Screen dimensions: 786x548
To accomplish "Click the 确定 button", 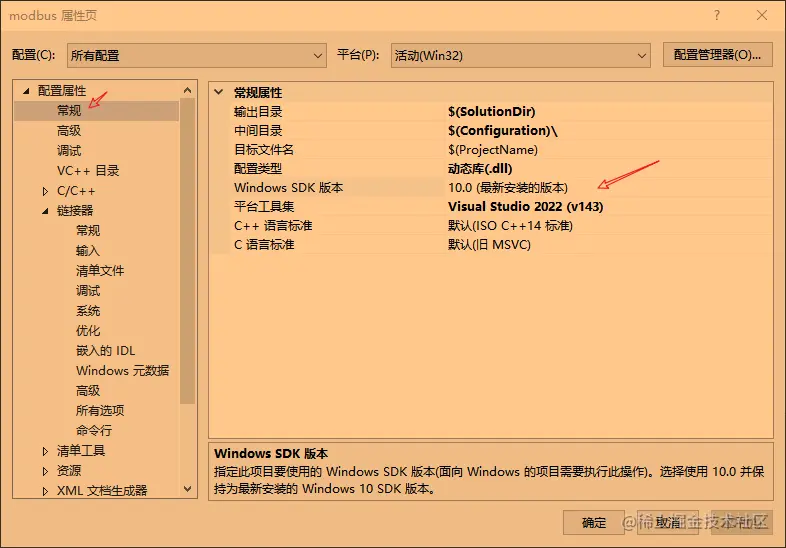I will 594,522.
